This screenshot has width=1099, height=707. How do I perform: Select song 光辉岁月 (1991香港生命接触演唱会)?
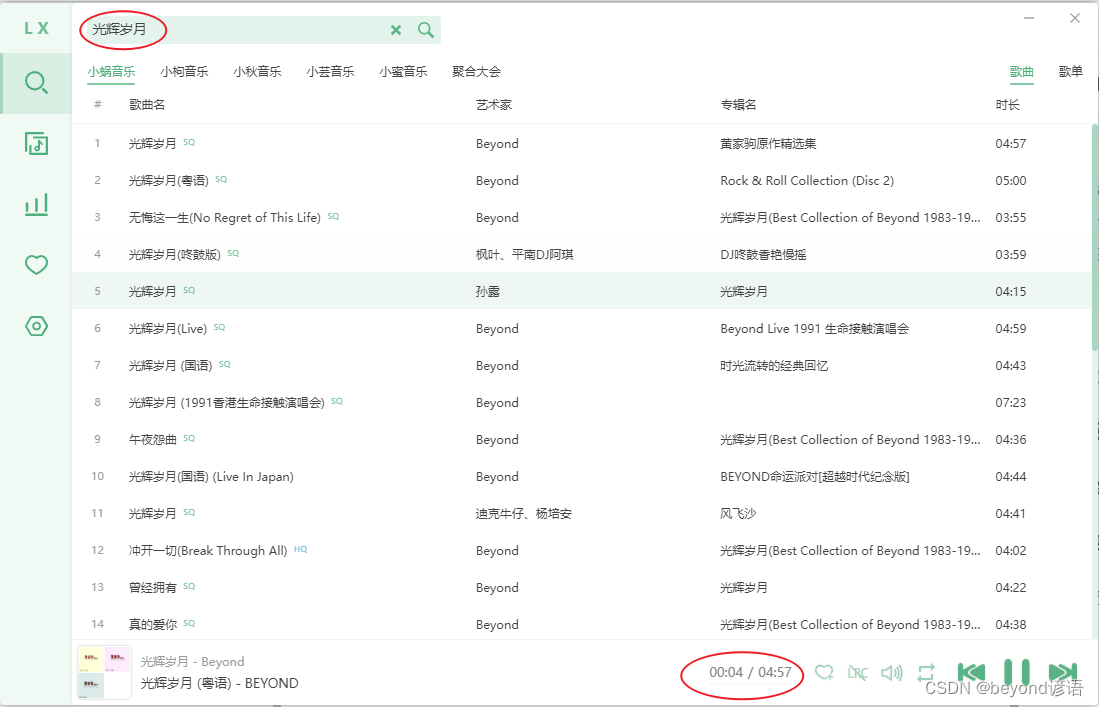pyautogui.click(x=582, y=403)
